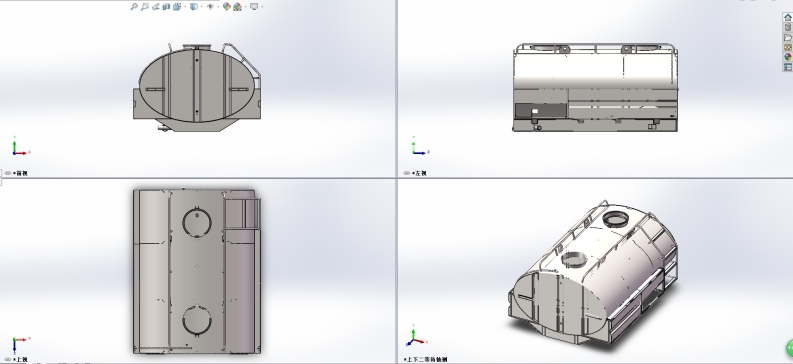
Task: Click the coordinate triad in the dimetric viewport
Action: click(x=417, y=336)
